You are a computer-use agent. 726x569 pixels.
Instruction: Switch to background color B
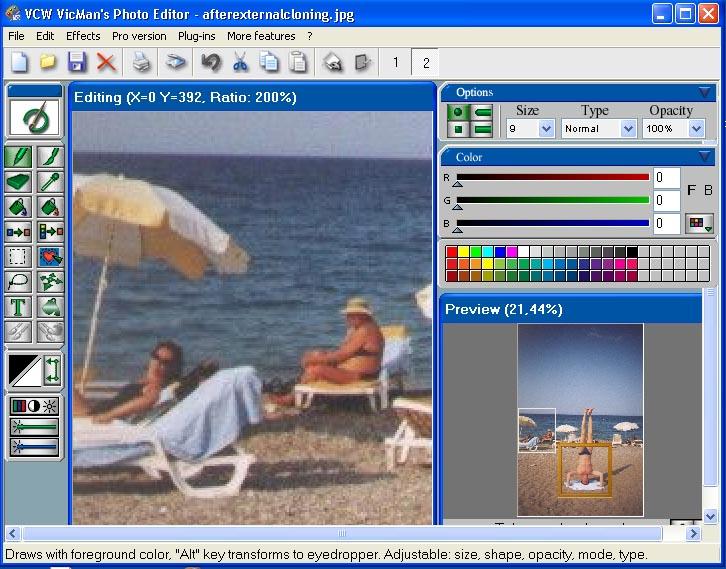708,190
